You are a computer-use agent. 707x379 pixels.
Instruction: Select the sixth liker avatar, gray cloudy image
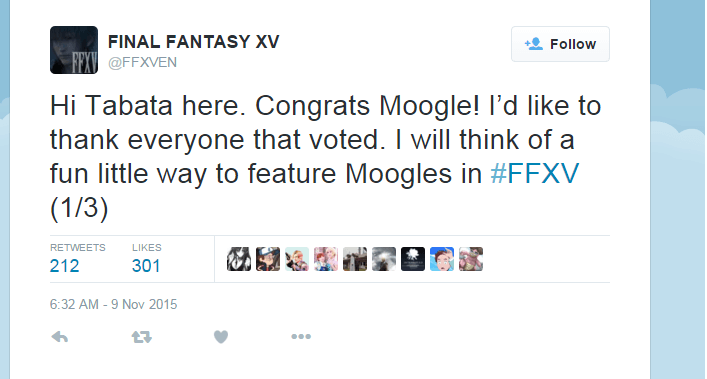pos(384,259)
